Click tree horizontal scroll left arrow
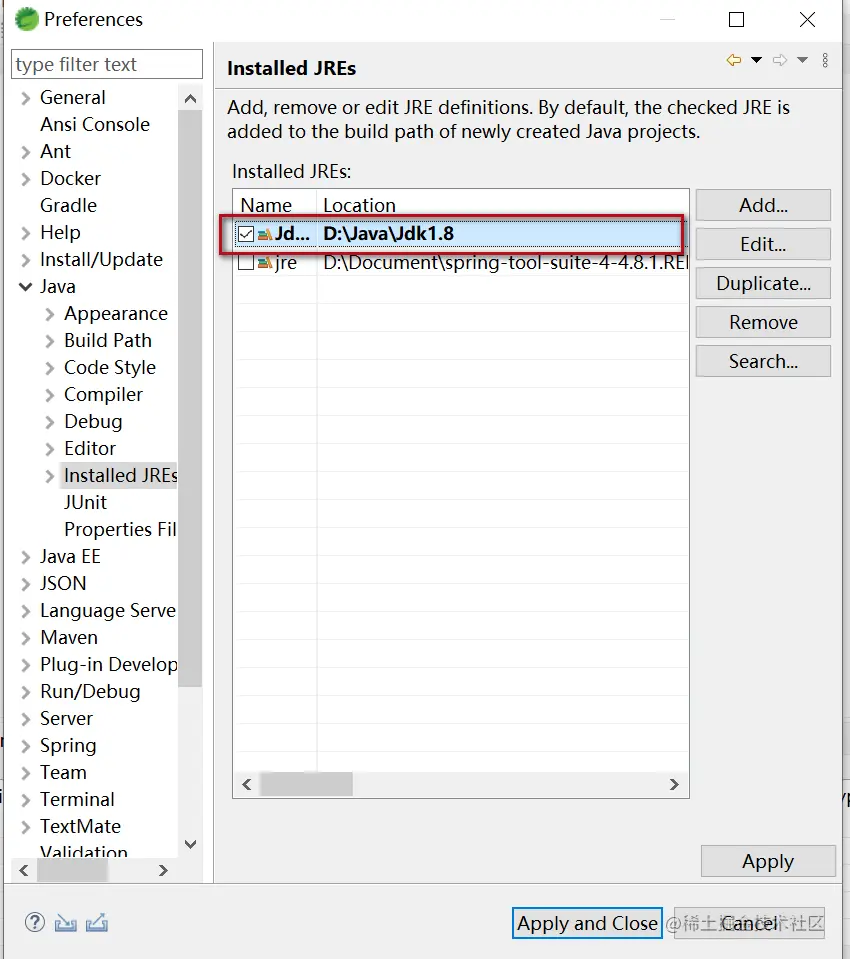 (x=24, y=870)
